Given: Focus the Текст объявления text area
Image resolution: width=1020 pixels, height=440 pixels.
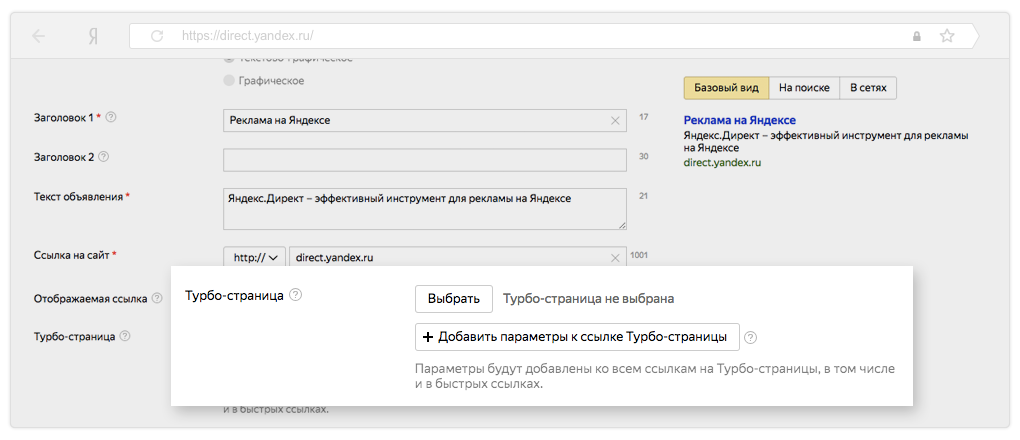Looking at the screenshot, I should pyautogui.click(x=425, y=209).
